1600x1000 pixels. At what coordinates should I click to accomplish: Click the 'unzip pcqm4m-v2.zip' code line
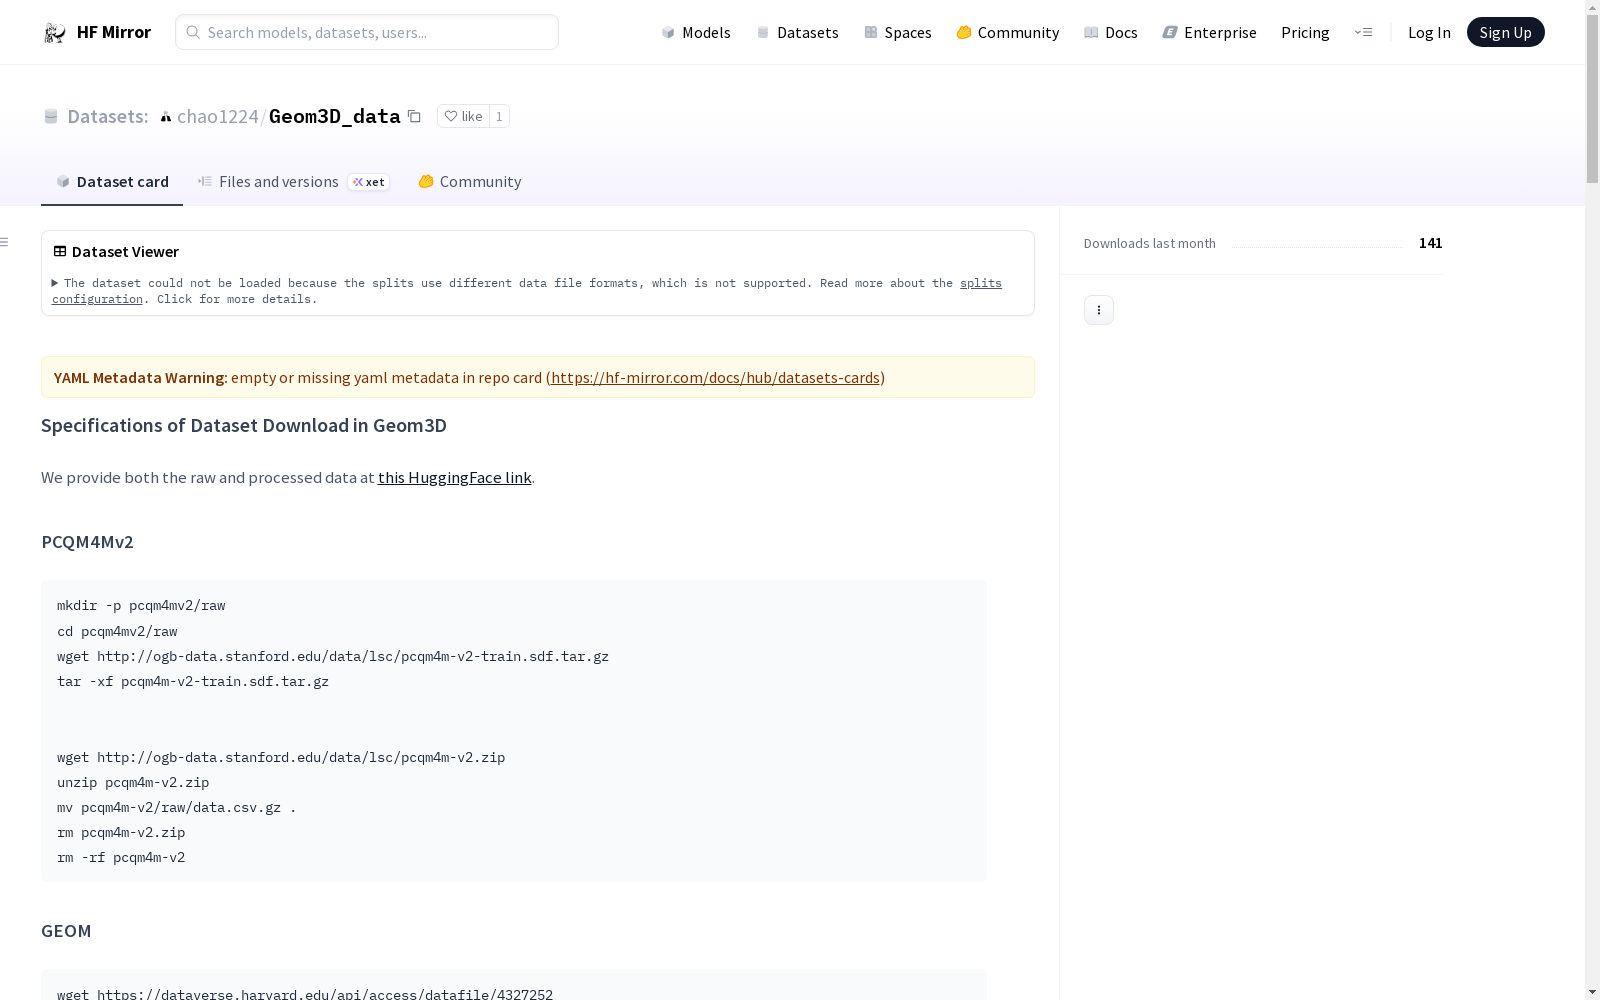[133, 782]
